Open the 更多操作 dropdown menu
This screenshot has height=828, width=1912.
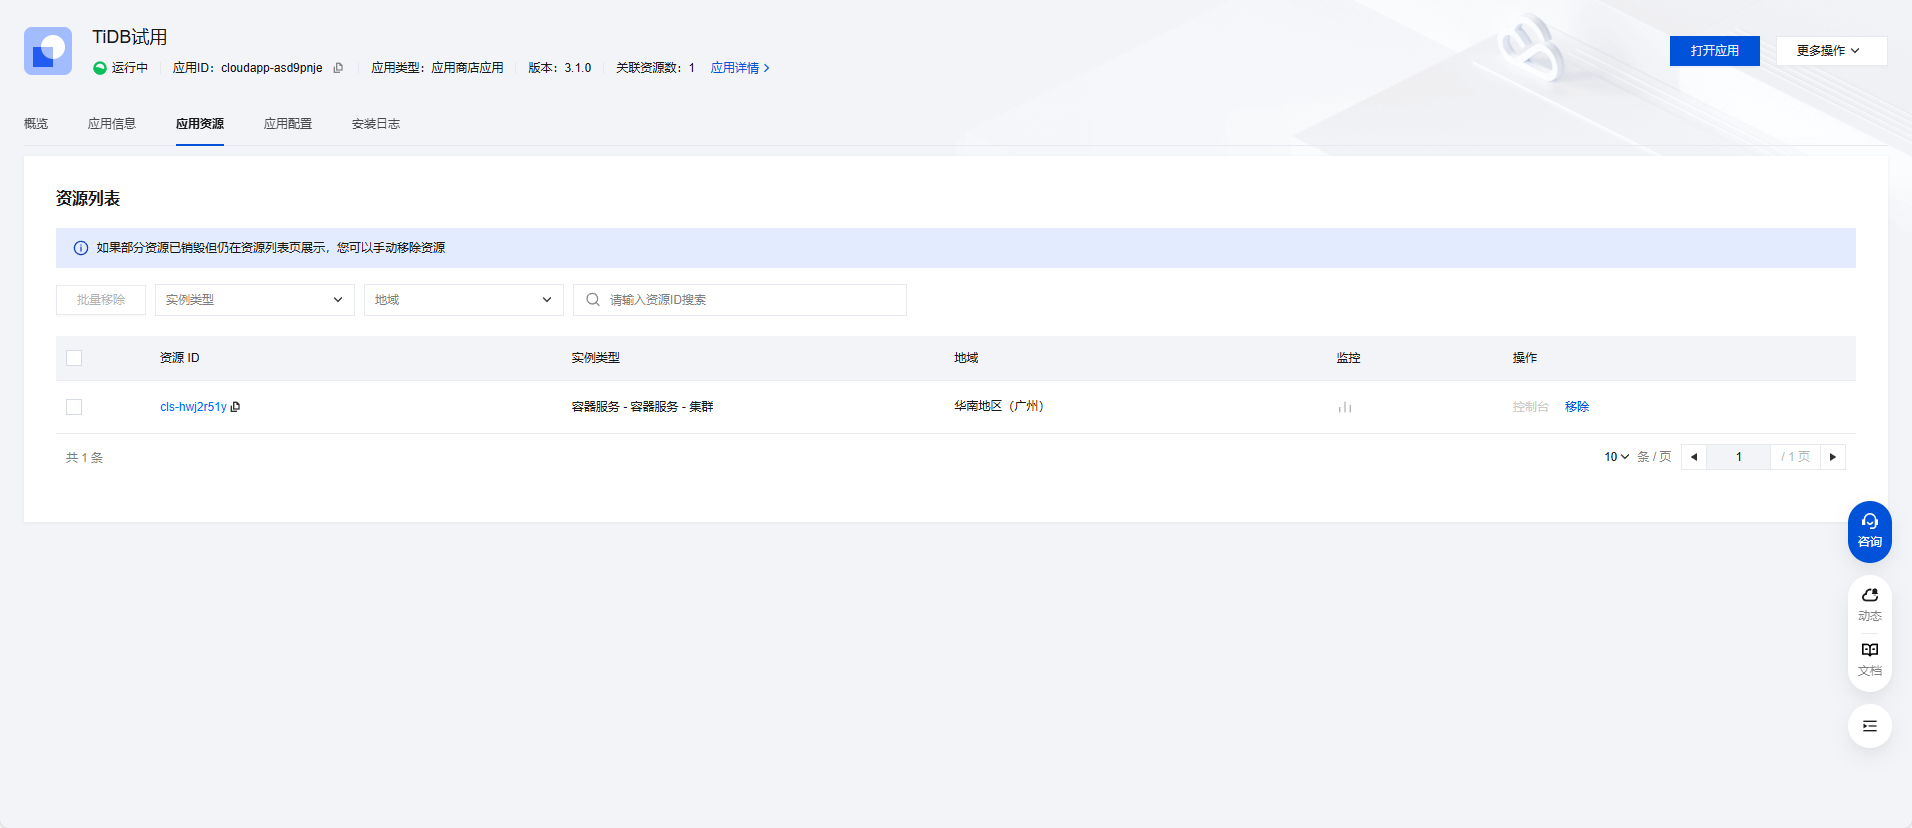[x=1830, y=51]
